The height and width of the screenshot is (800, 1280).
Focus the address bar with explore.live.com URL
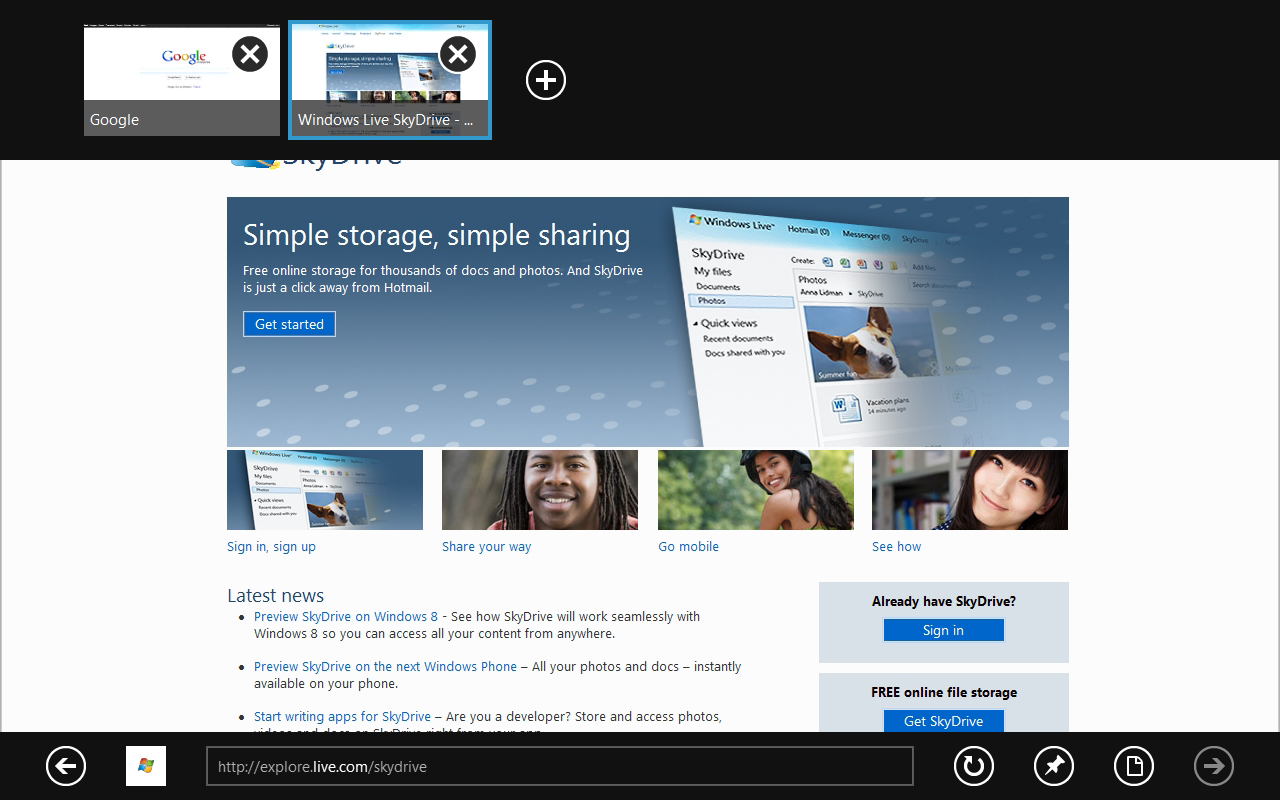(x=560, y=766)
